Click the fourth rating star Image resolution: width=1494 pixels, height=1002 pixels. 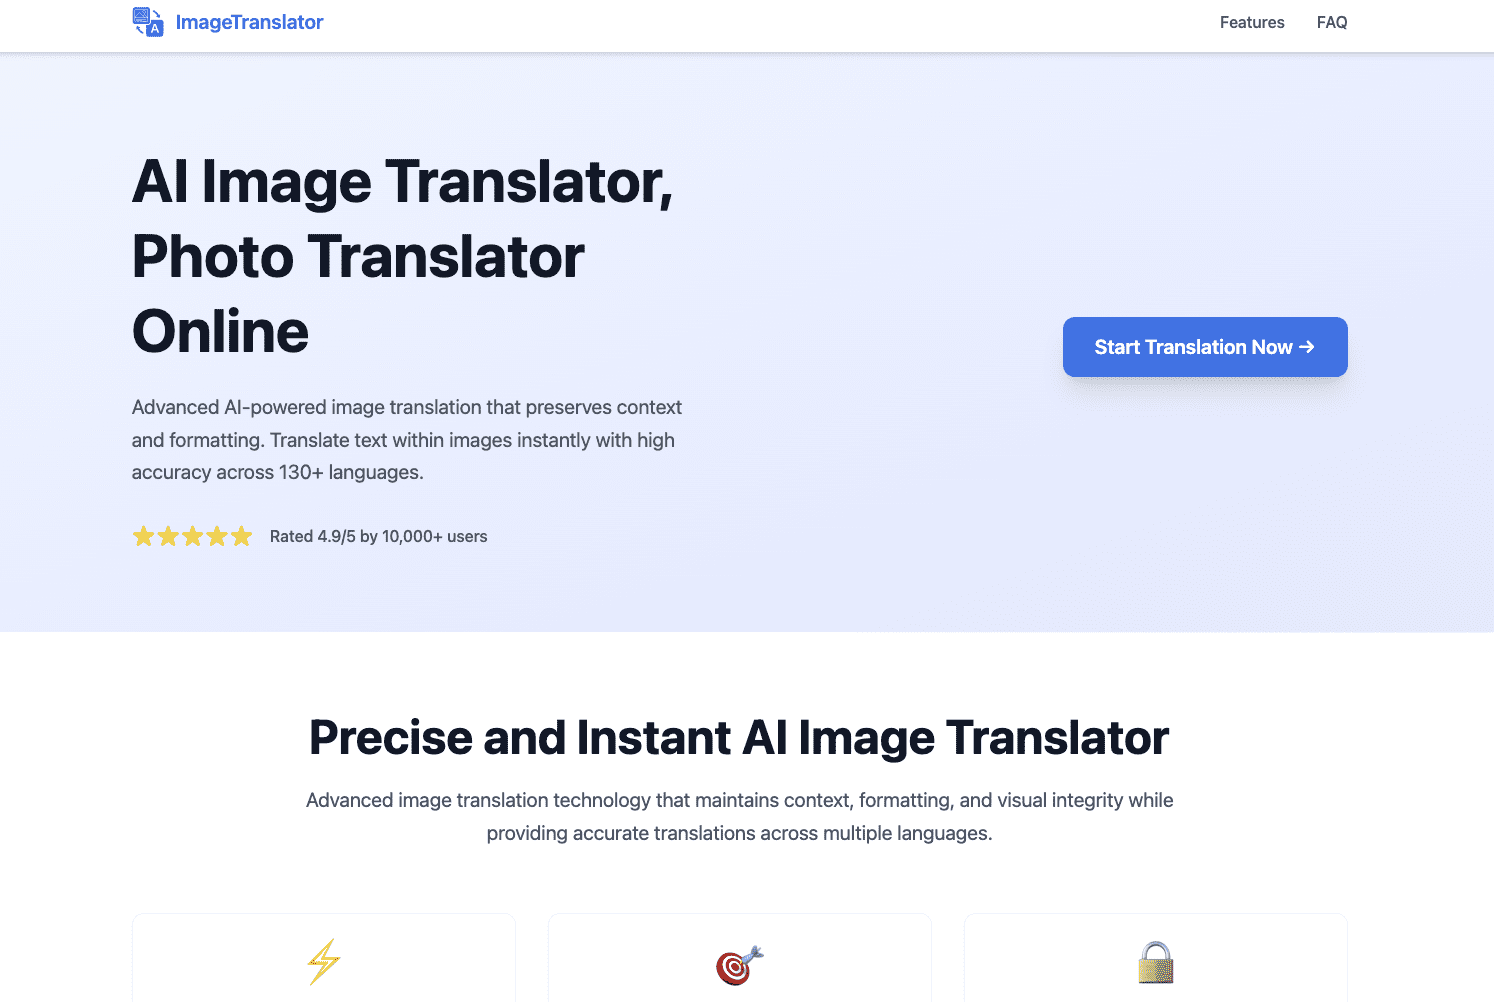pos(218,536)
